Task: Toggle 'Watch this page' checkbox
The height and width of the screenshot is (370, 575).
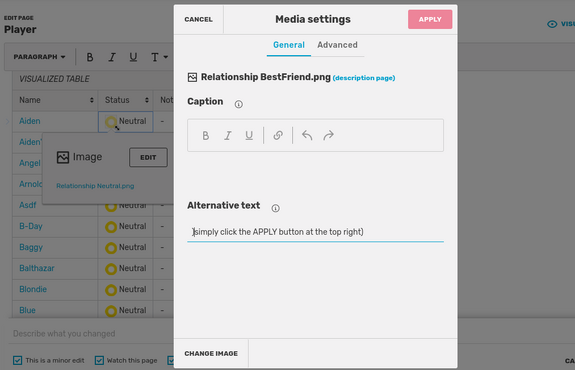Action: pyautogui.click(x=99, y=360)
